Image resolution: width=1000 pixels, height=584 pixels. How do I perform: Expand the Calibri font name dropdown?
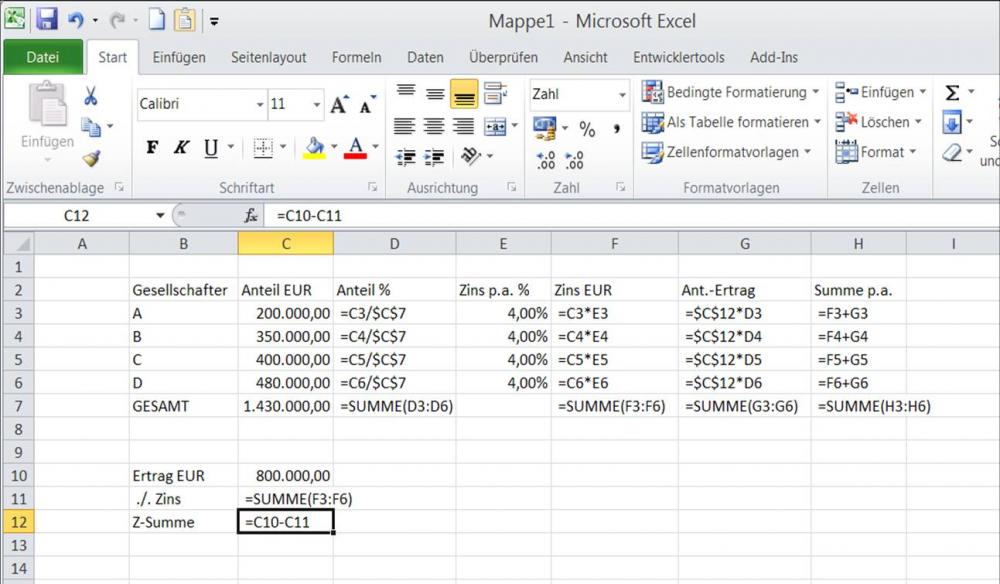click(x=259, y=104)
